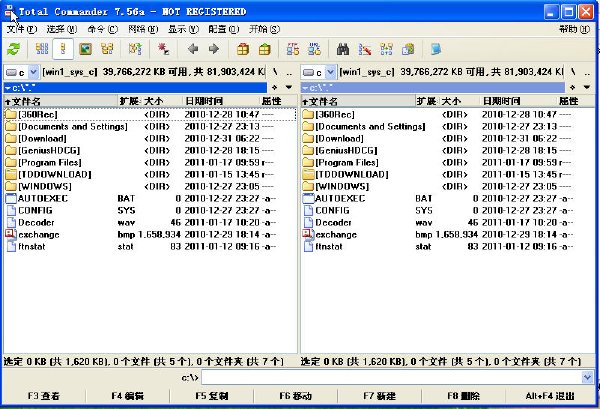Select exchange bmp file in left panel
600x409 pixels.
click(x=150, y=235)
